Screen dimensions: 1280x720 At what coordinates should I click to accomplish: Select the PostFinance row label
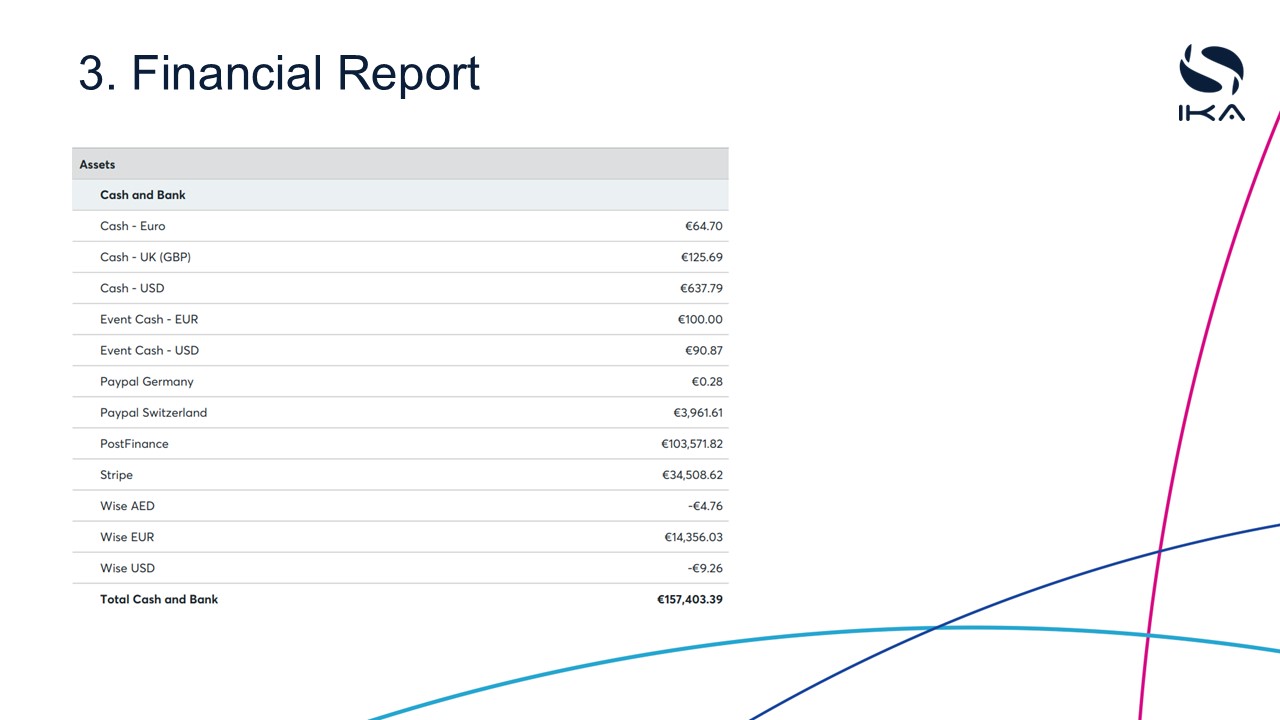[x=134, y=443]
